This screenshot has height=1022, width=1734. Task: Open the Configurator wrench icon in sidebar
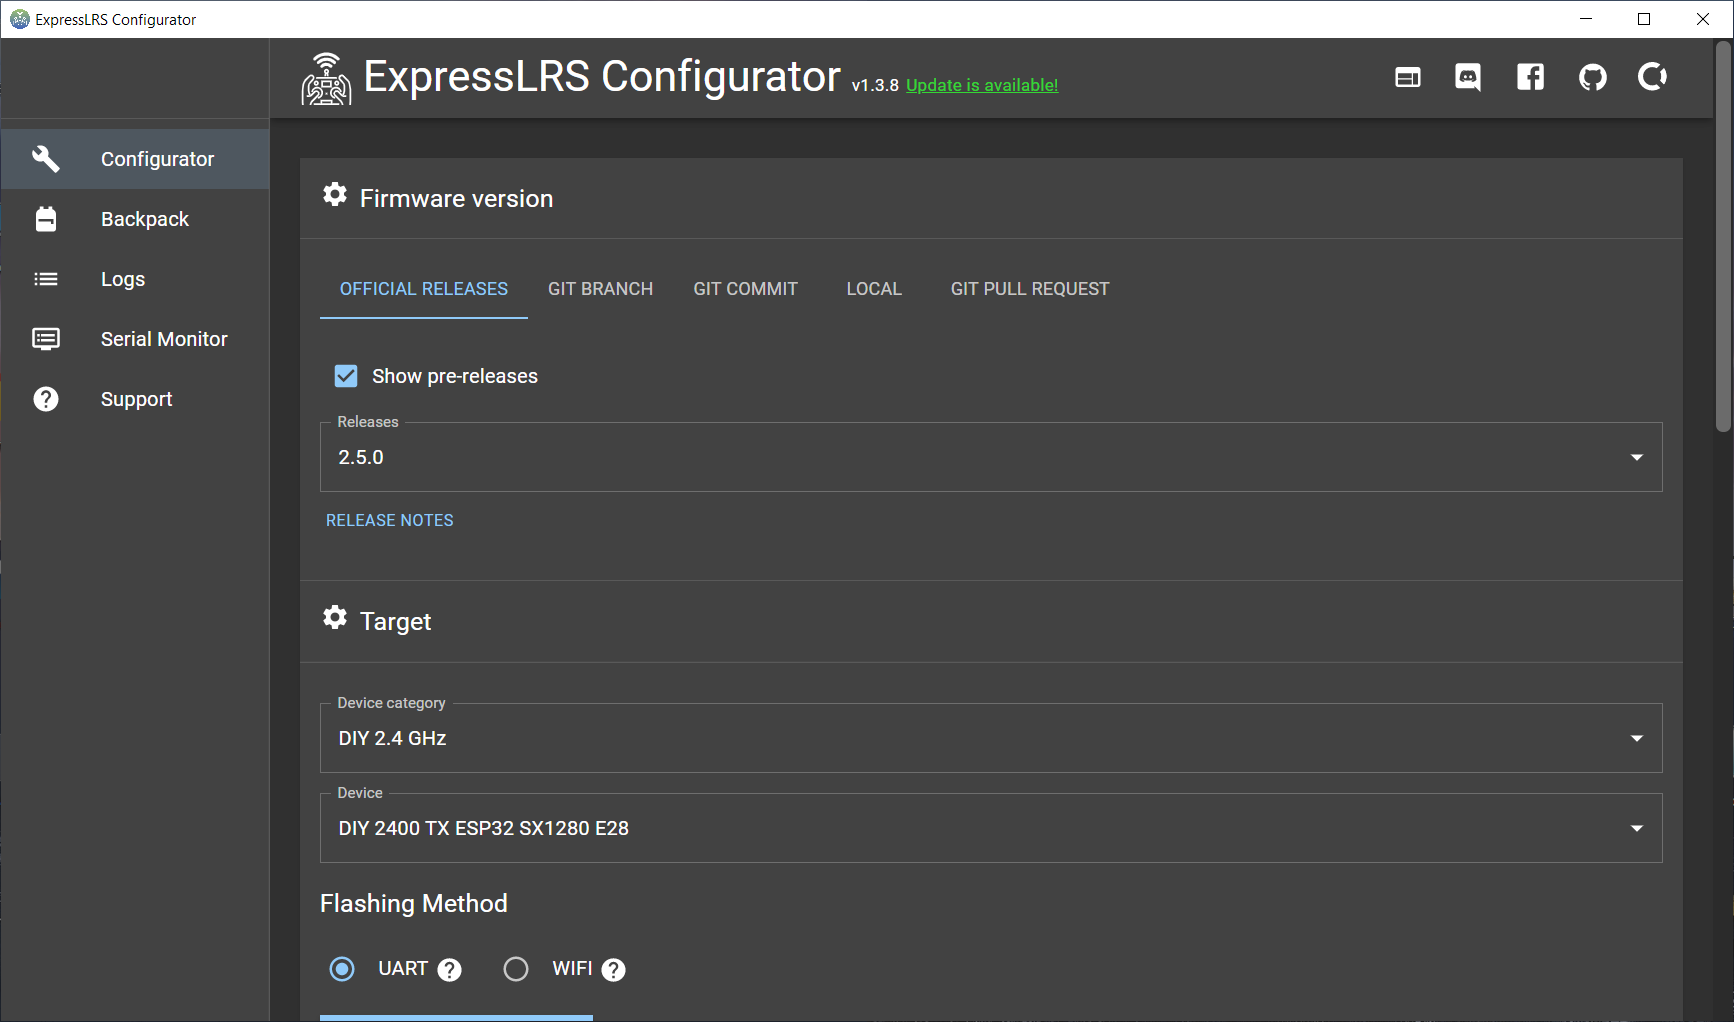point(46,159)
